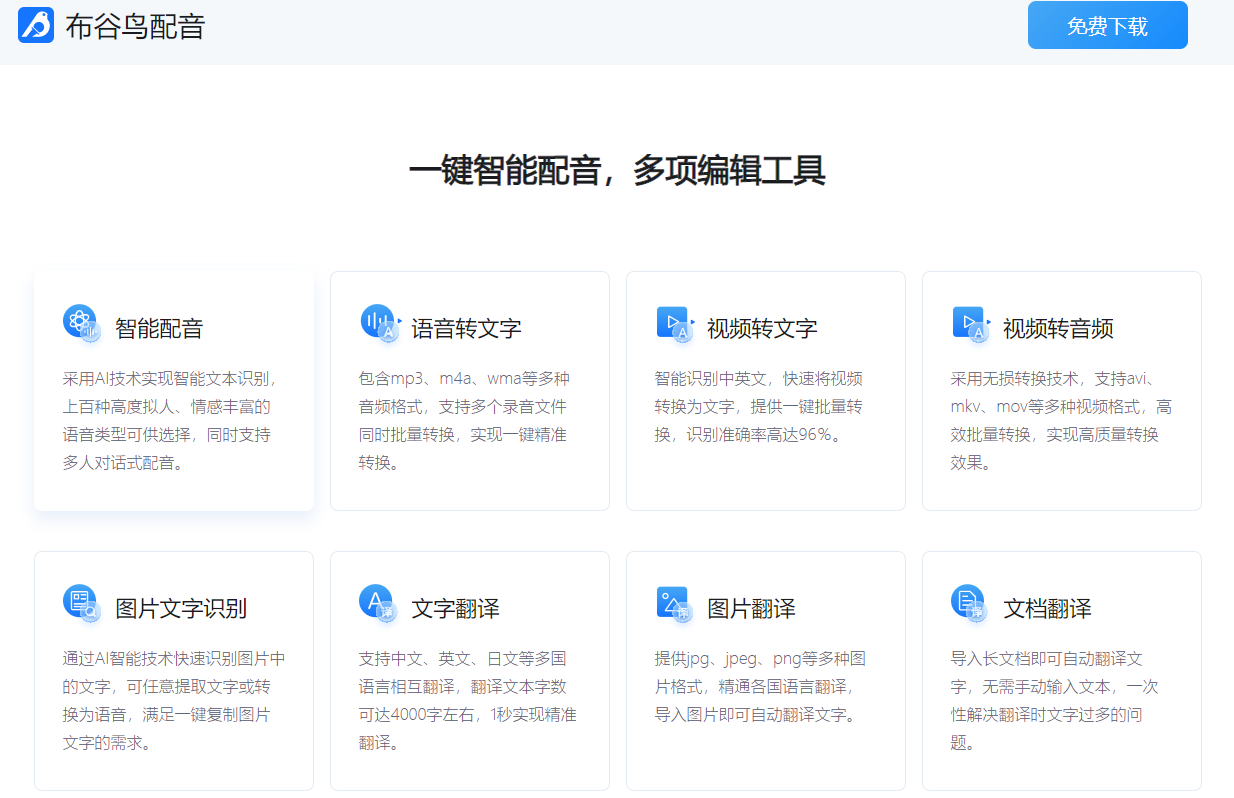Screen dimensions: 1234x798
Task: Click the 布谷鸟配音 bird logo icon
Action: coord(36,25)
